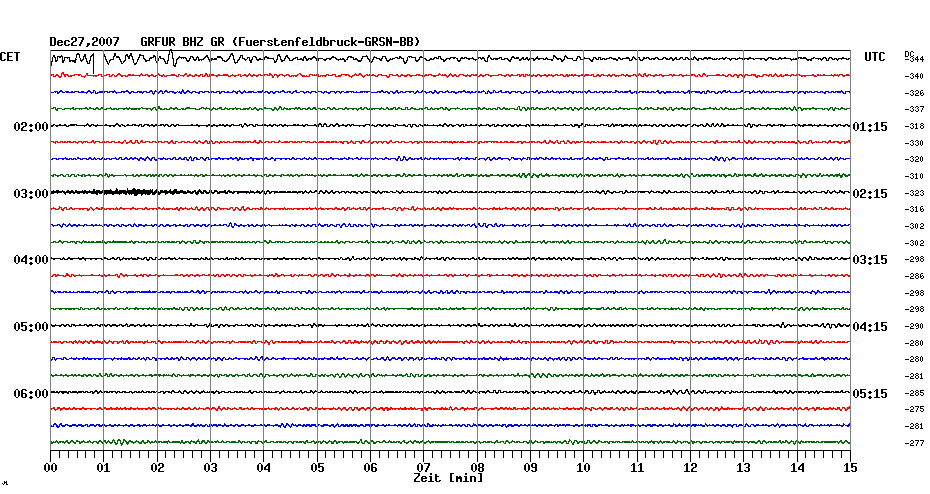930x494 pixels.
Task: Click minute label 15 on time axis
Action: (850, 467)
